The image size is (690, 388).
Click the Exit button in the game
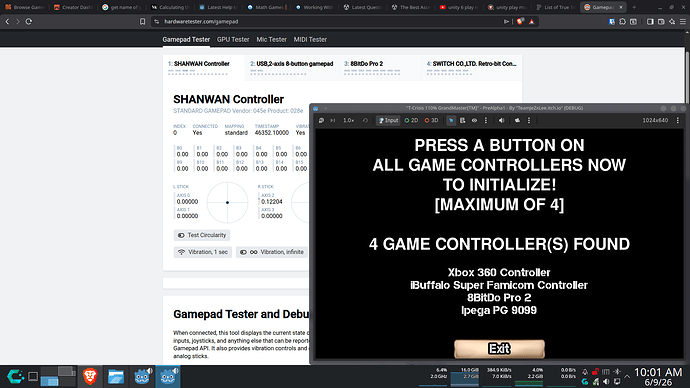(499, 349)
